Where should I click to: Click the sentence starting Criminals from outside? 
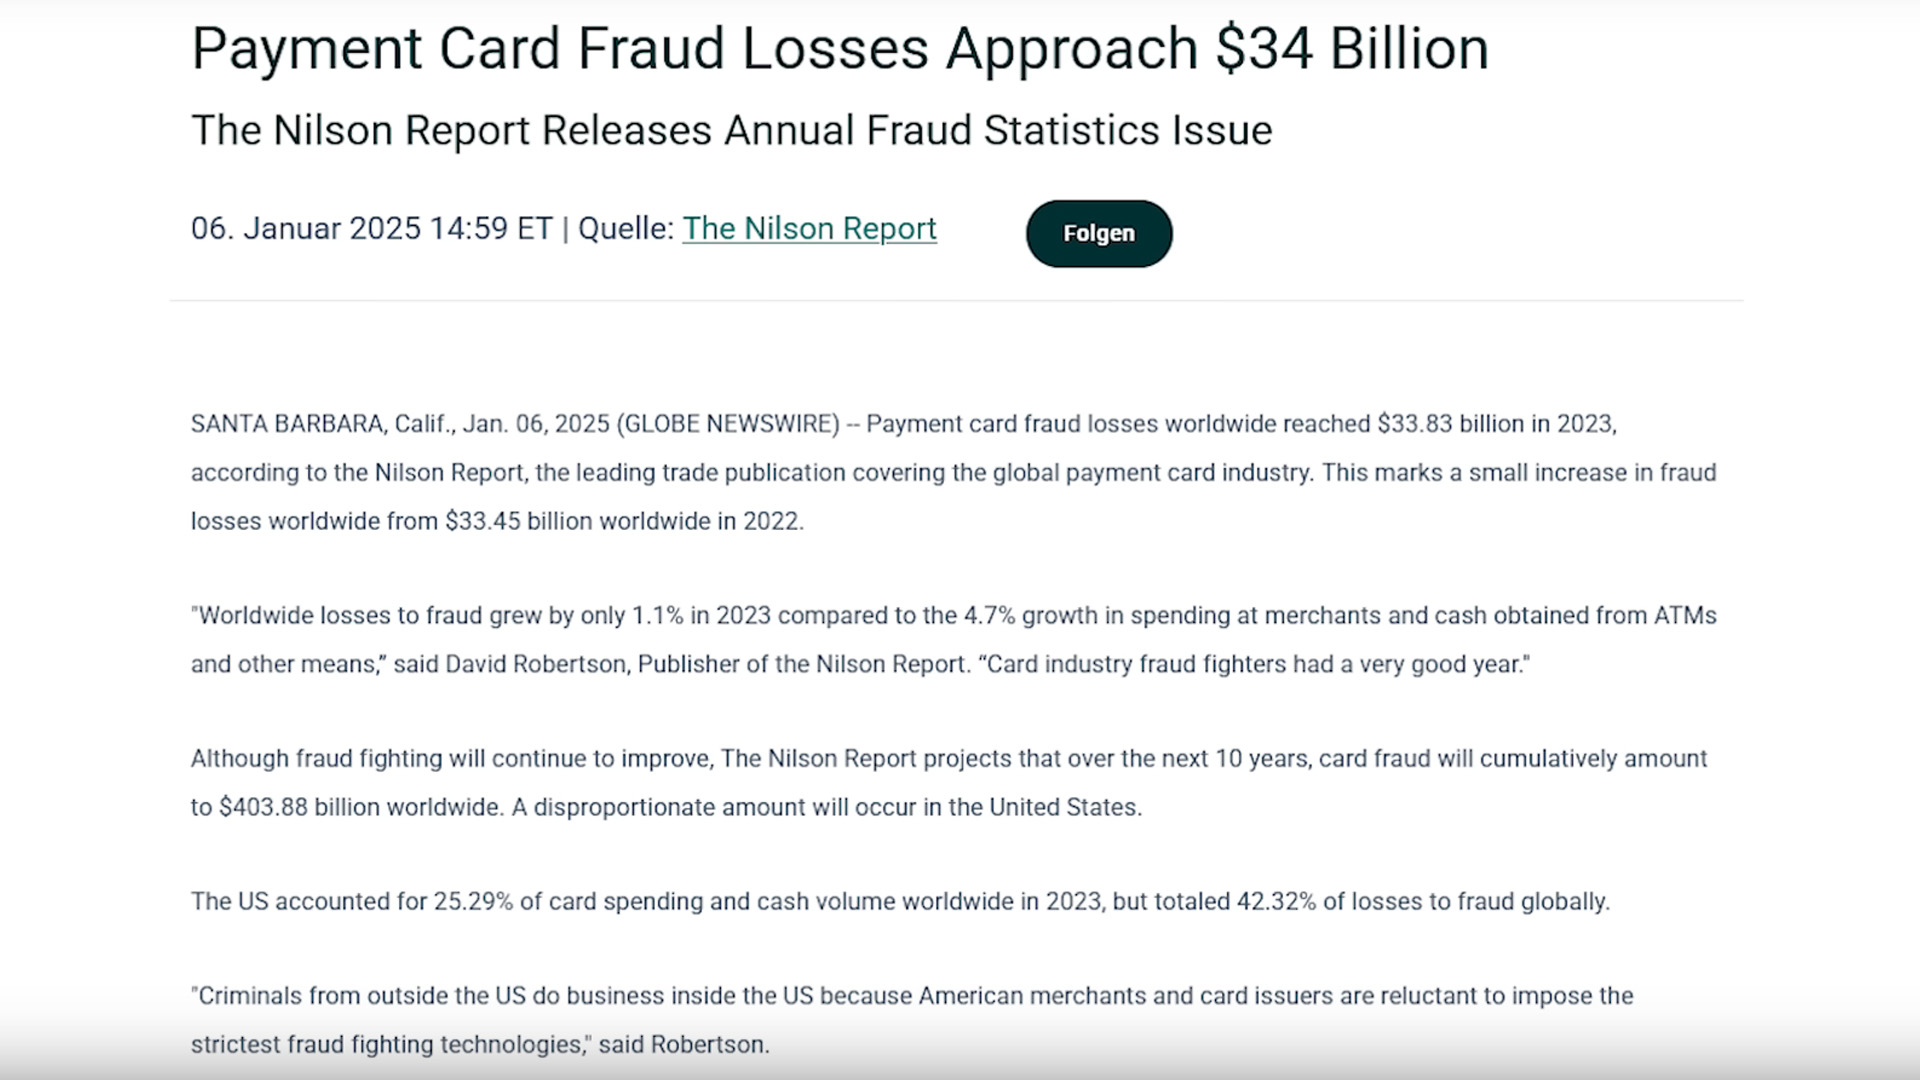click(911, 997)
